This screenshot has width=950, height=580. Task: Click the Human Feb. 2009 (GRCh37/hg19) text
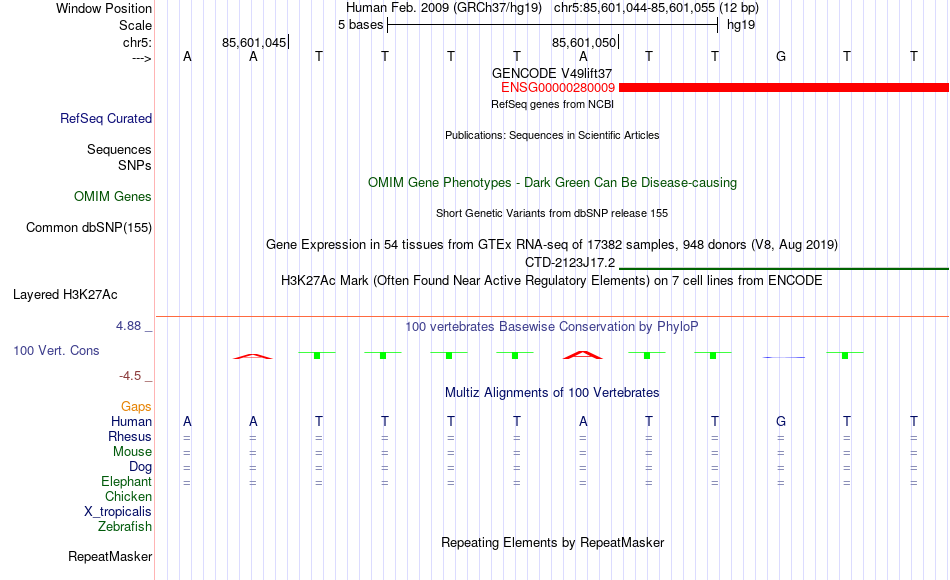445,8
